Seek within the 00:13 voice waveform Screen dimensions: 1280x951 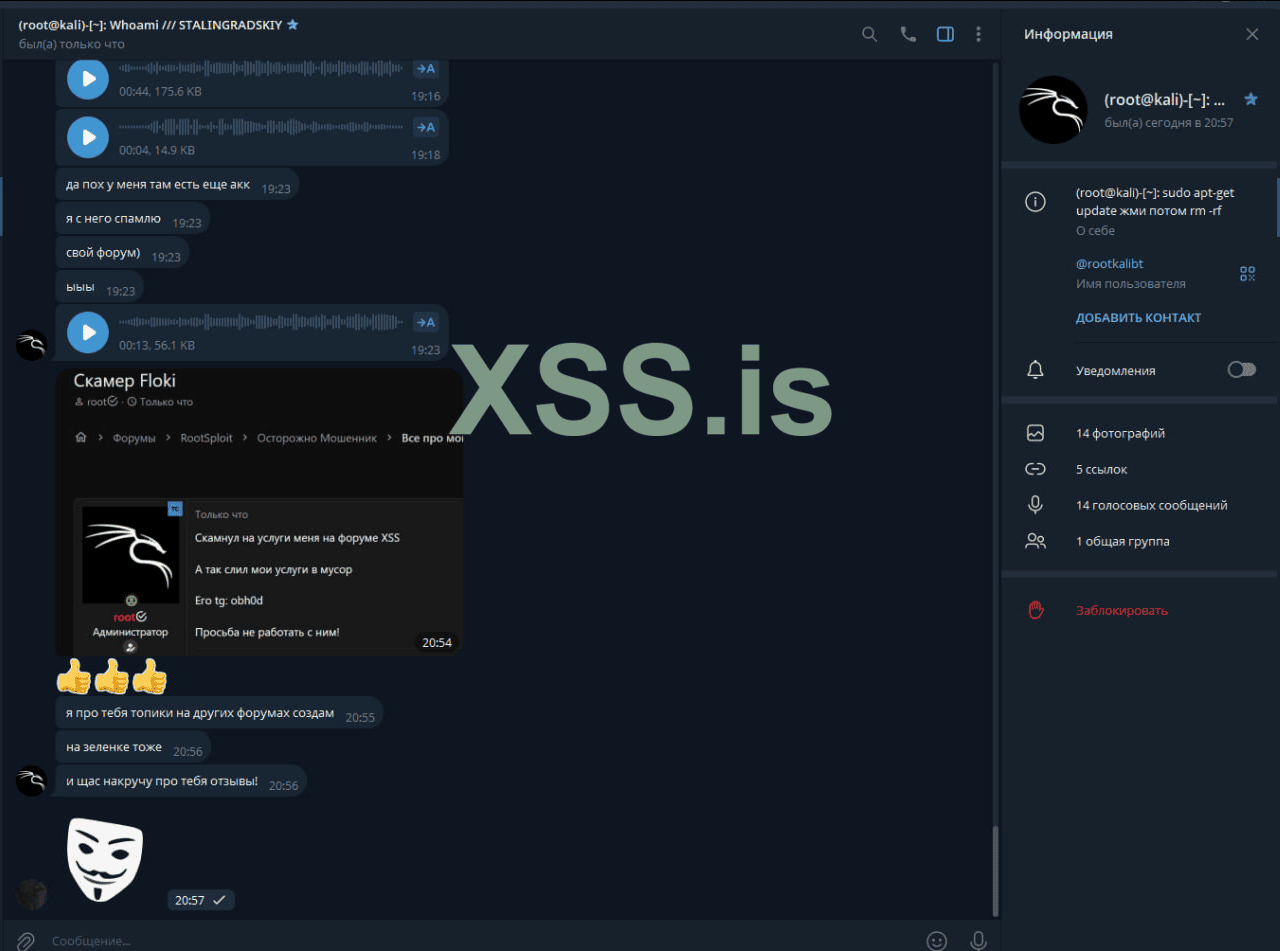tap(261, 322)
